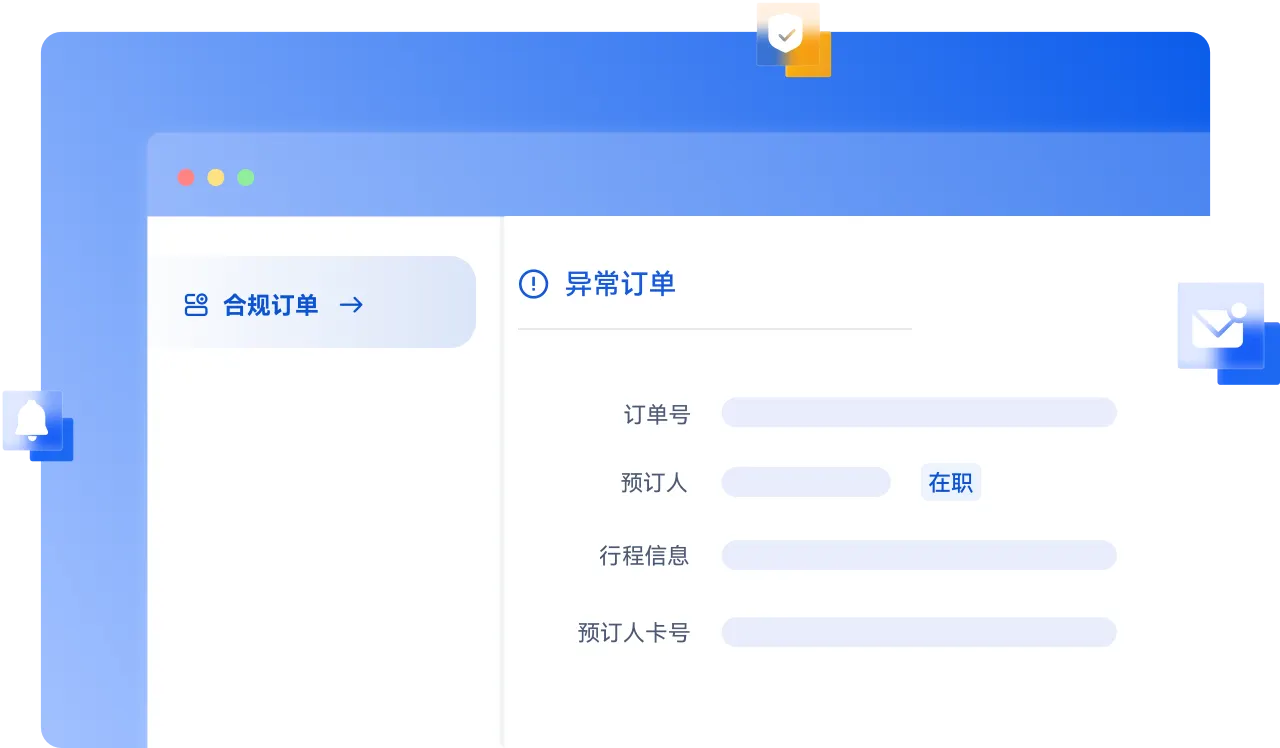This screenshot has width=1280, height=748.
Task: Focus the 行程信息 input field
Action: click(x=918, y=555)
